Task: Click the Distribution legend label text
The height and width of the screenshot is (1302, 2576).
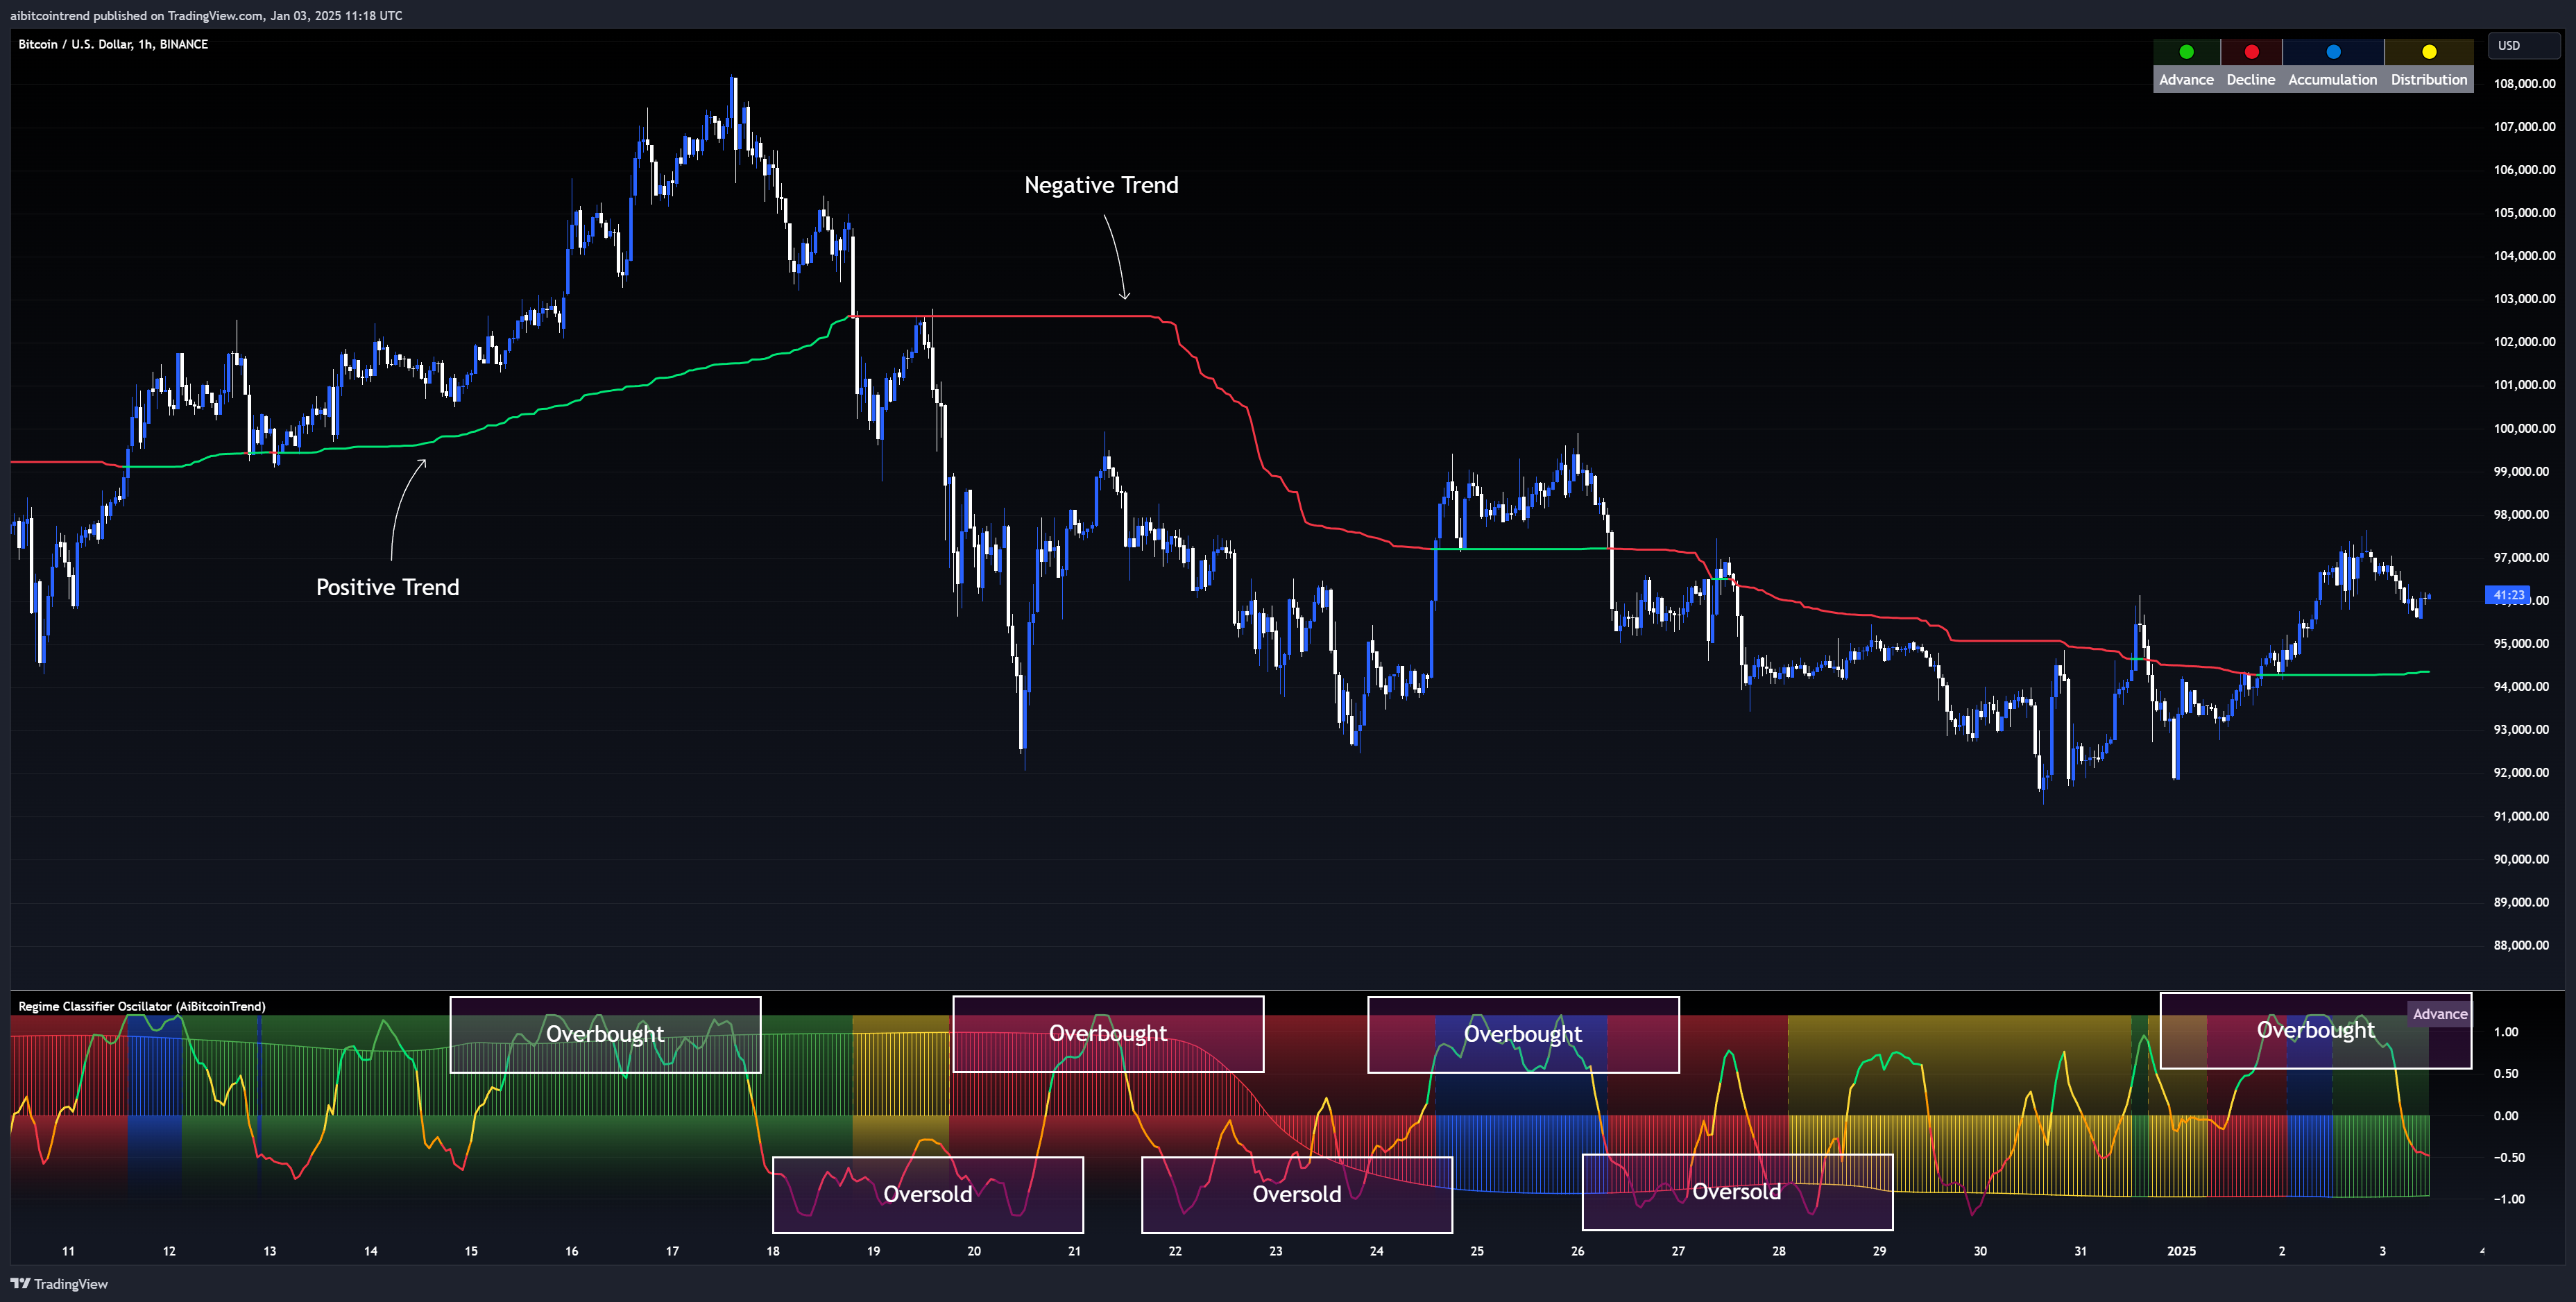Action: [2429, 80]
